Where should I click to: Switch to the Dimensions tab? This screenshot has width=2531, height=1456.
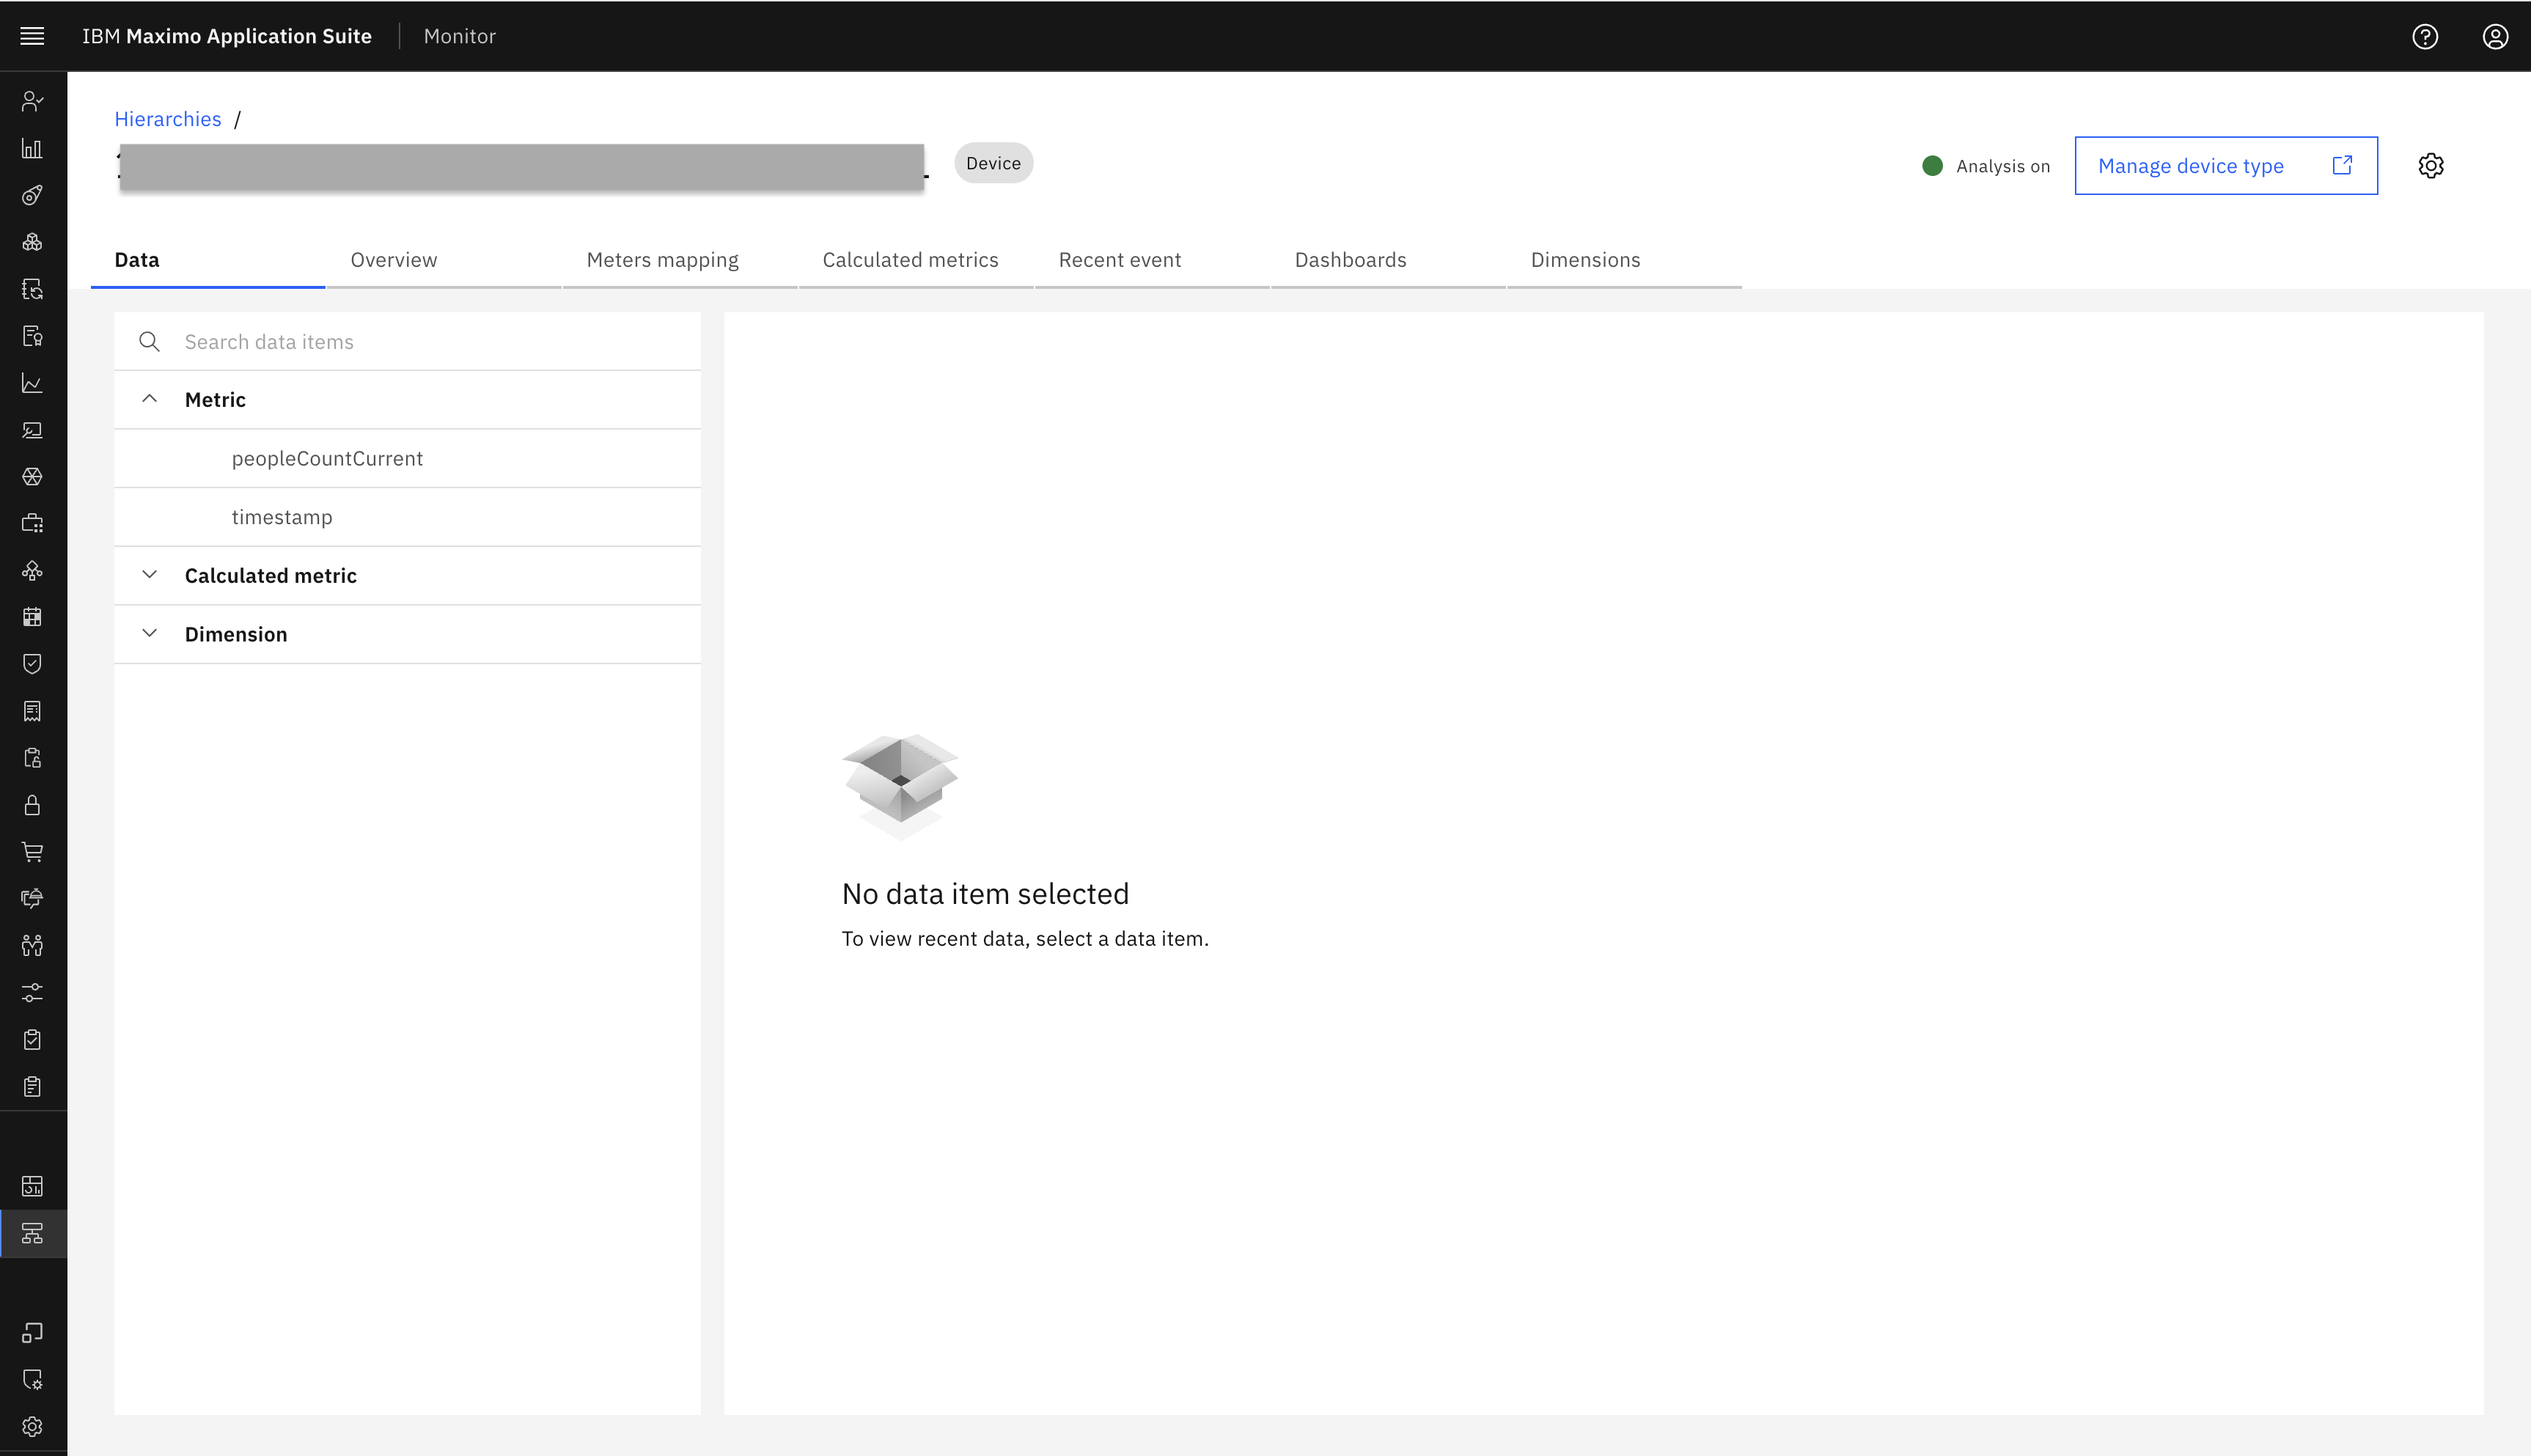(x=1624, y=260)
